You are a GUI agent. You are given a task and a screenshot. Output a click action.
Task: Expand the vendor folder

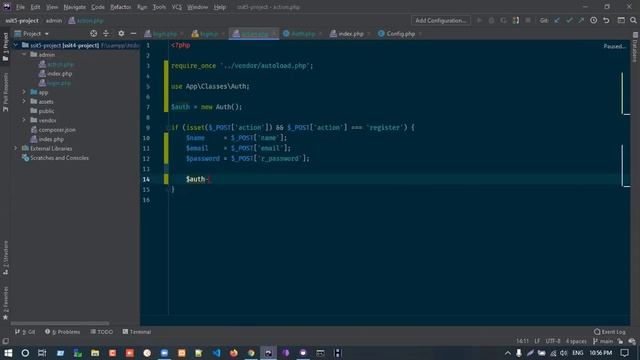(24, 120)
